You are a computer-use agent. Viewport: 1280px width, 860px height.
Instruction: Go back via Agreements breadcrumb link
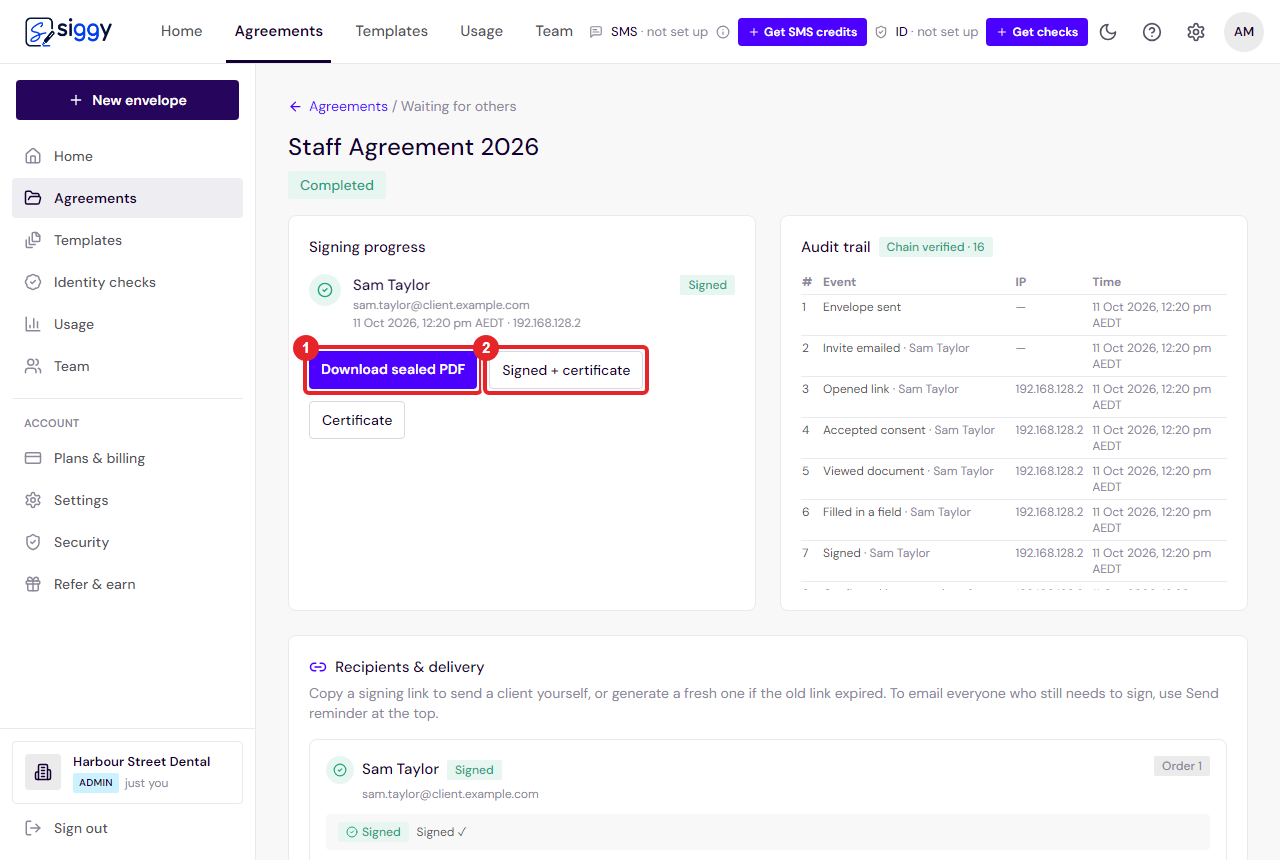[x=348, y=106]
